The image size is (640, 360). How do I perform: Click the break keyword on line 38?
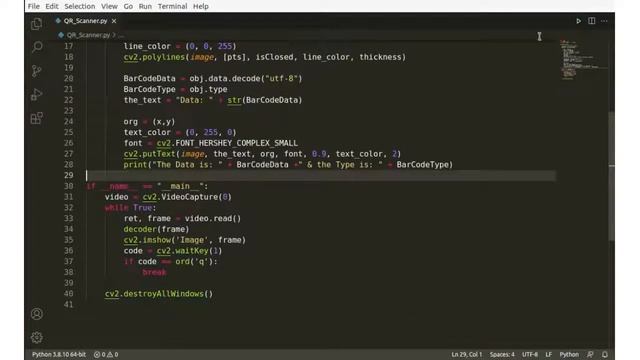154,272
